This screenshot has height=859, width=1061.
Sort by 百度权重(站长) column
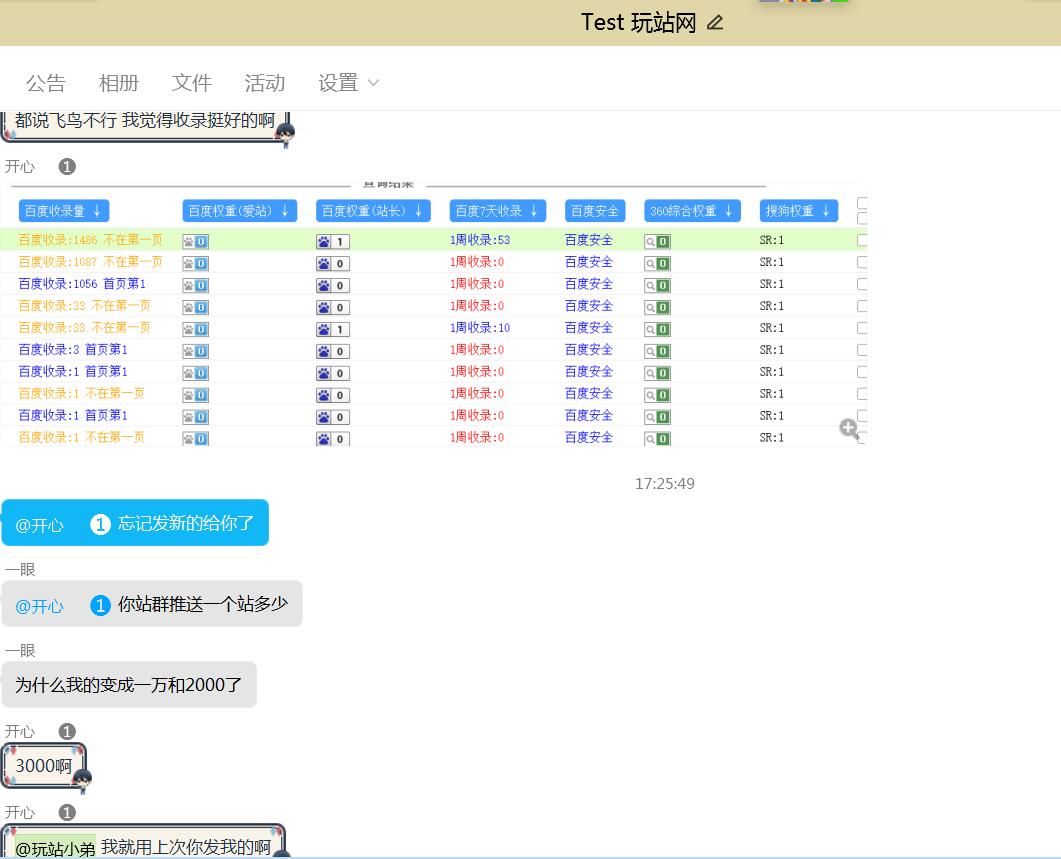click(373, 211)
